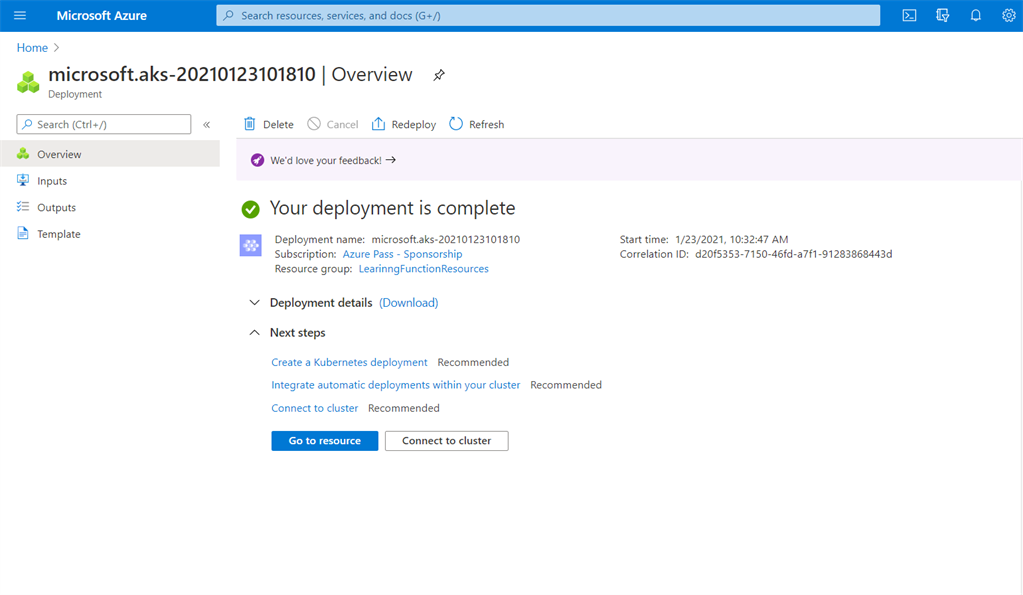Collapse the sidebar with the double chevron

206,124
